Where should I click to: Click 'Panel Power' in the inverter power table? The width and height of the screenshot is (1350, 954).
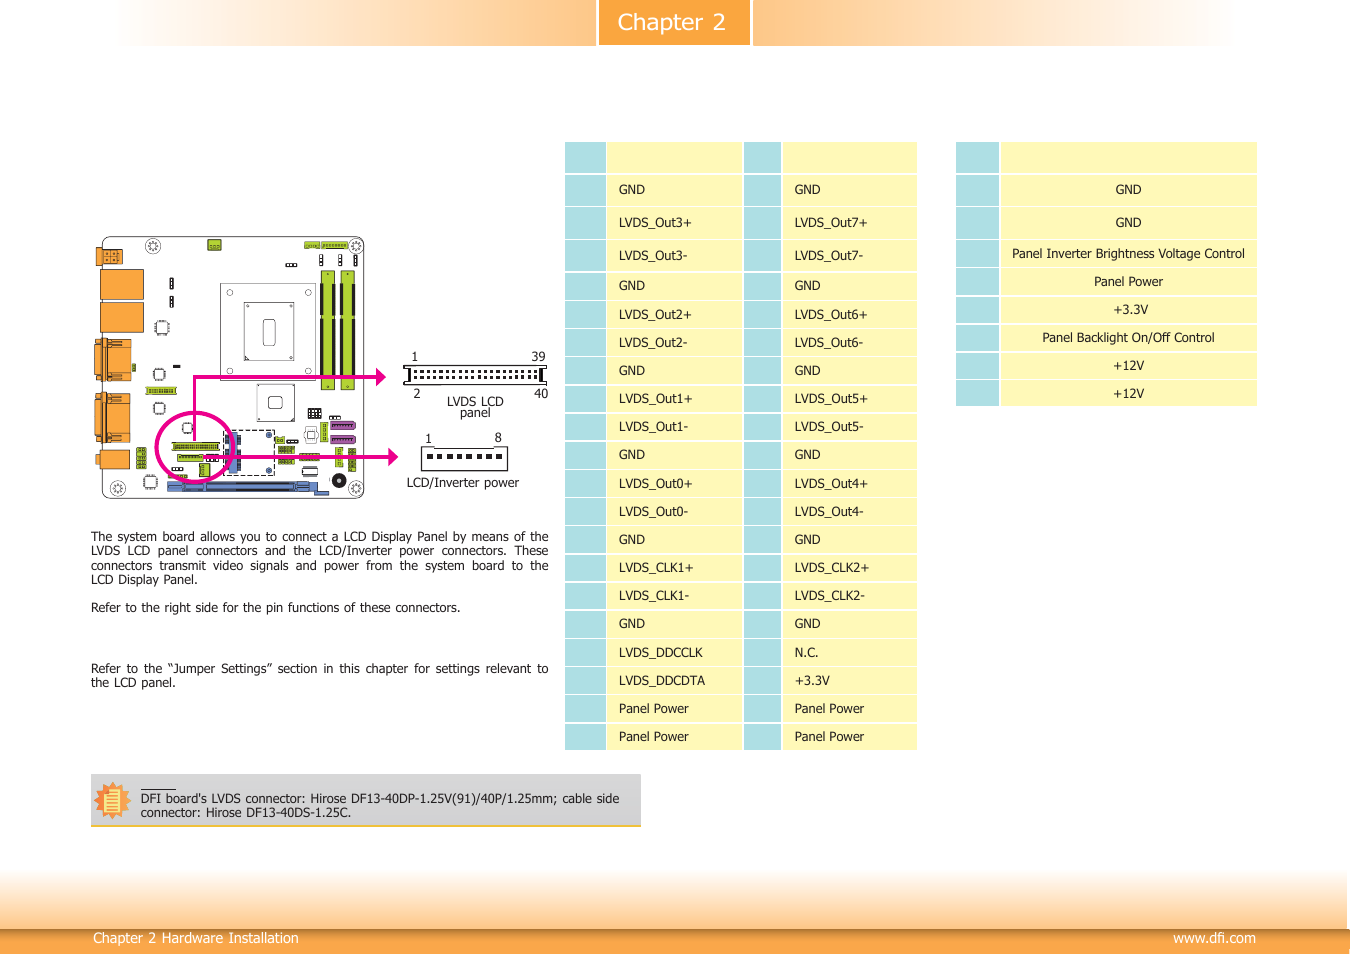tap(1129, 282)
